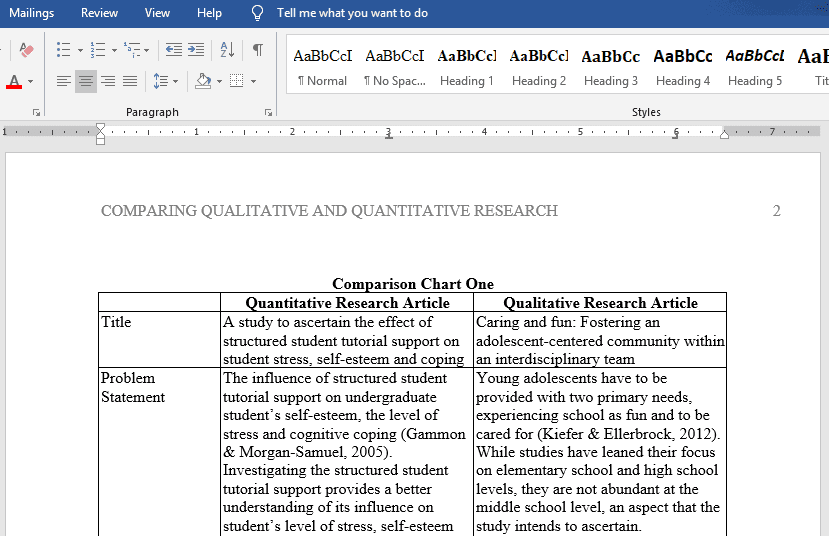
Task: Click the first line indent marker on ruler
Action: pos(100,127)
